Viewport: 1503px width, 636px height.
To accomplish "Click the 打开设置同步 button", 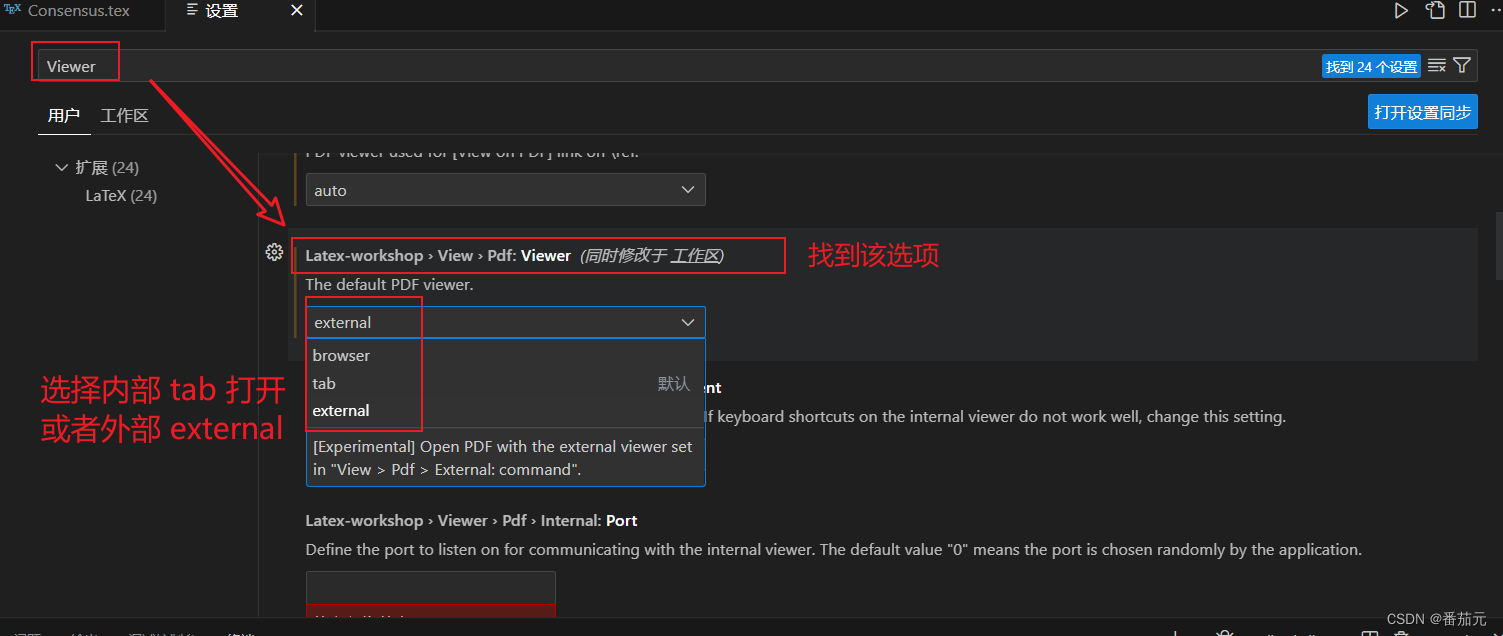I will (1422, 112).
